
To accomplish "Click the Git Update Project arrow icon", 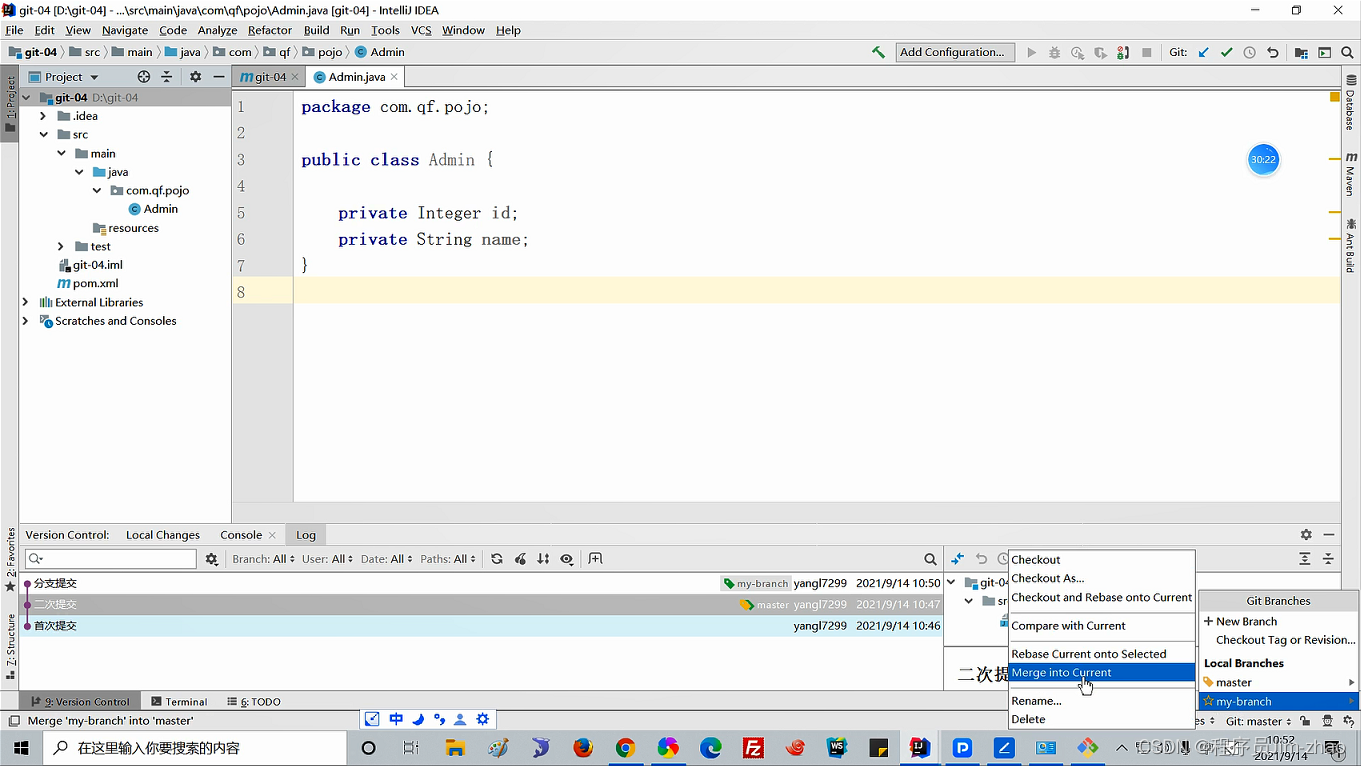I will click(x=1203, y=52).
